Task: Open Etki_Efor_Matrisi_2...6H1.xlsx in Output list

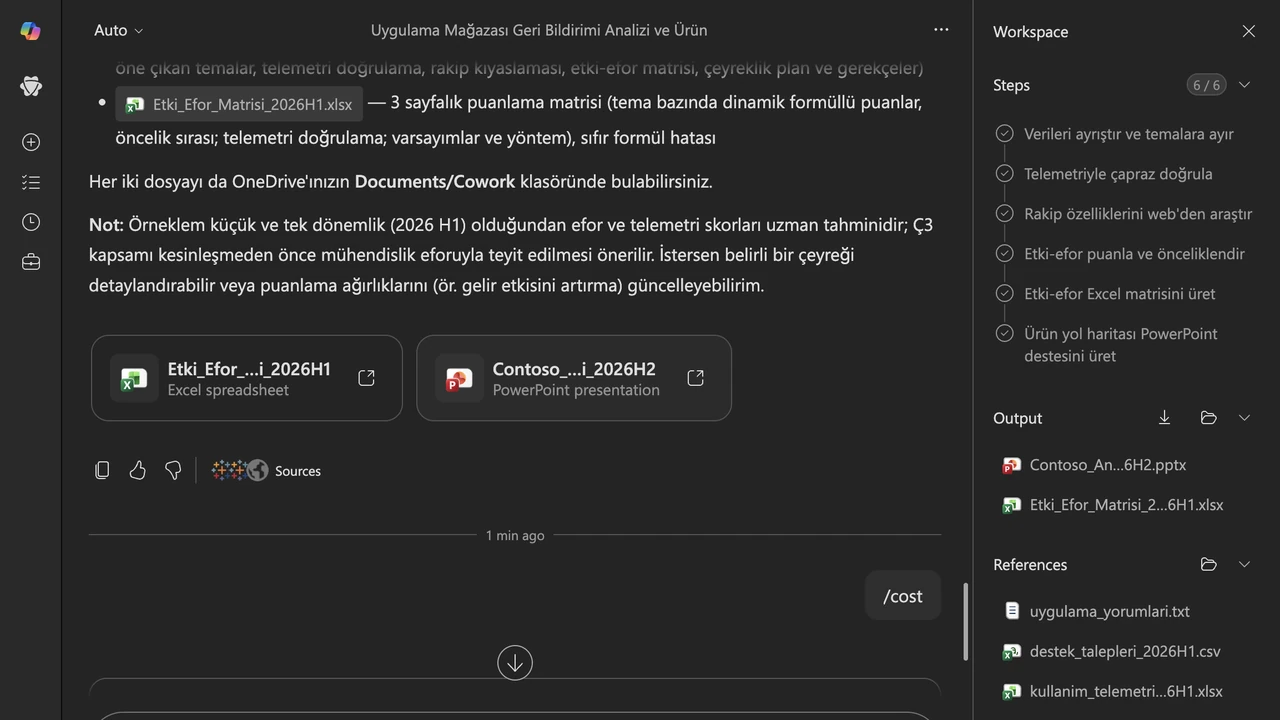Action: pos(1126,505)
